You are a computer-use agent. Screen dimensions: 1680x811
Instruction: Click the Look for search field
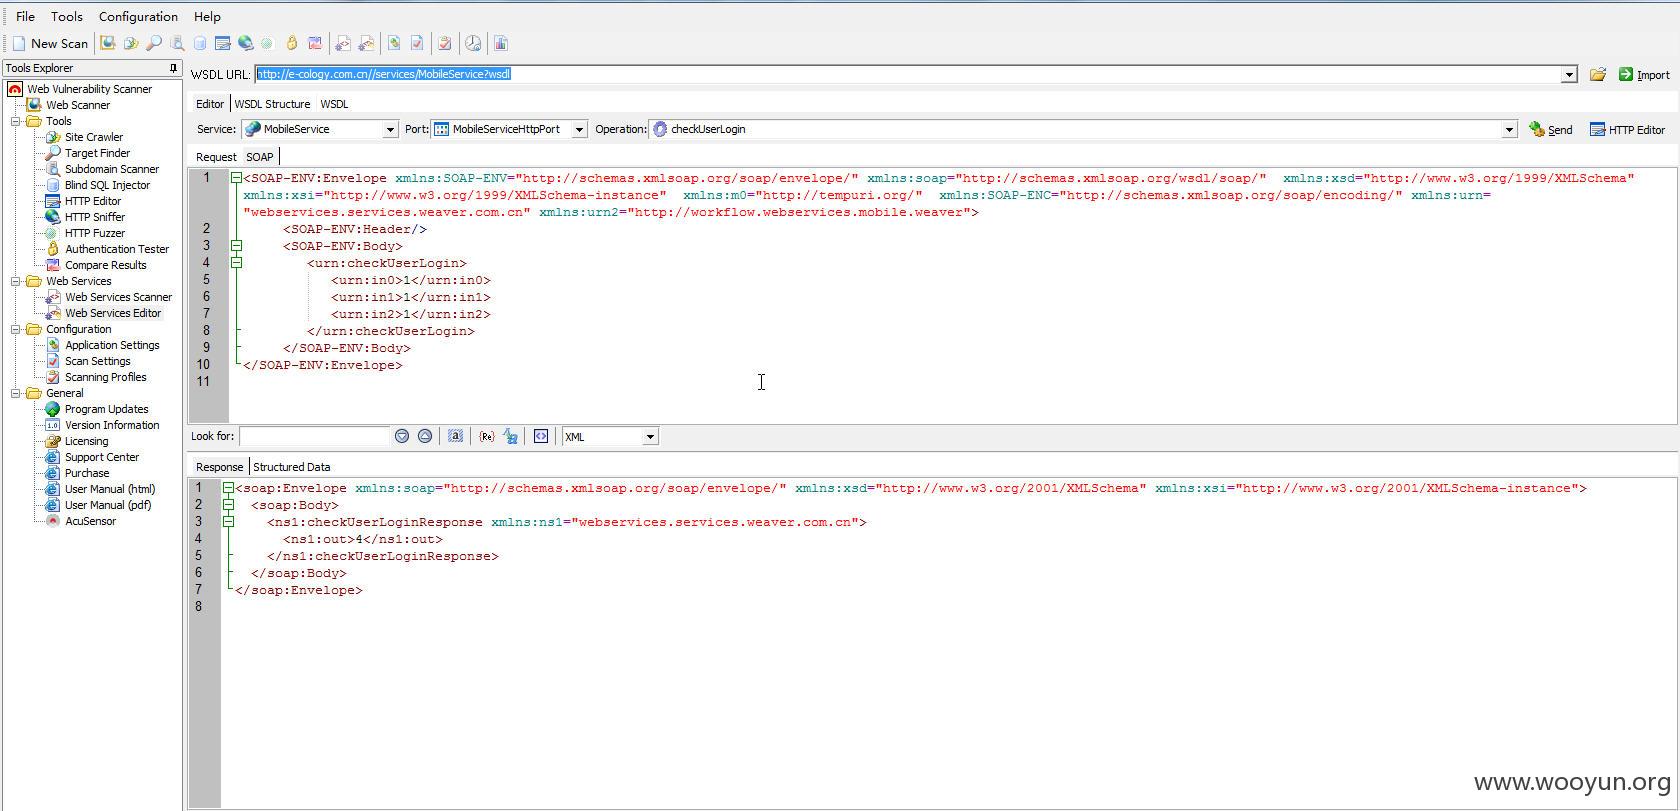click(x=314, y=436)
